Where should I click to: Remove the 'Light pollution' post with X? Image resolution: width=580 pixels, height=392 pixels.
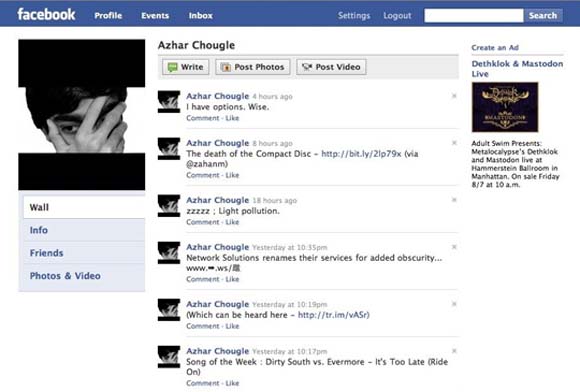(454, 200)
